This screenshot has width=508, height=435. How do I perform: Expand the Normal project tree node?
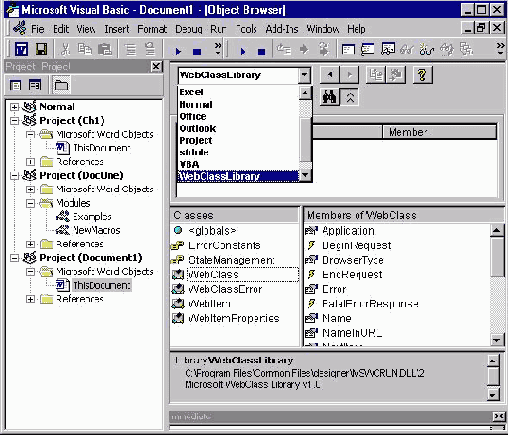[x=14, y=107]
